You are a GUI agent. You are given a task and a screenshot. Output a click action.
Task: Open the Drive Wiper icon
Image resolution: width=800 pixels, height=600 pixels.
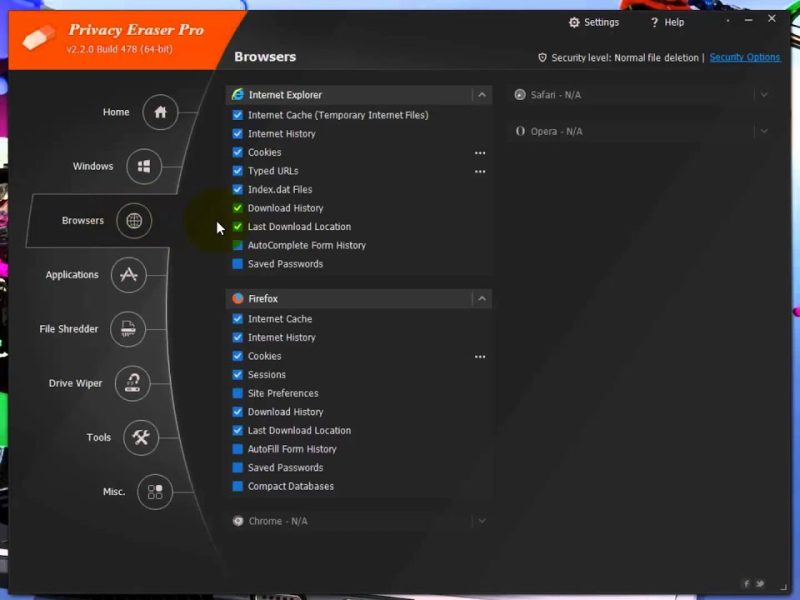pos(133,383)
